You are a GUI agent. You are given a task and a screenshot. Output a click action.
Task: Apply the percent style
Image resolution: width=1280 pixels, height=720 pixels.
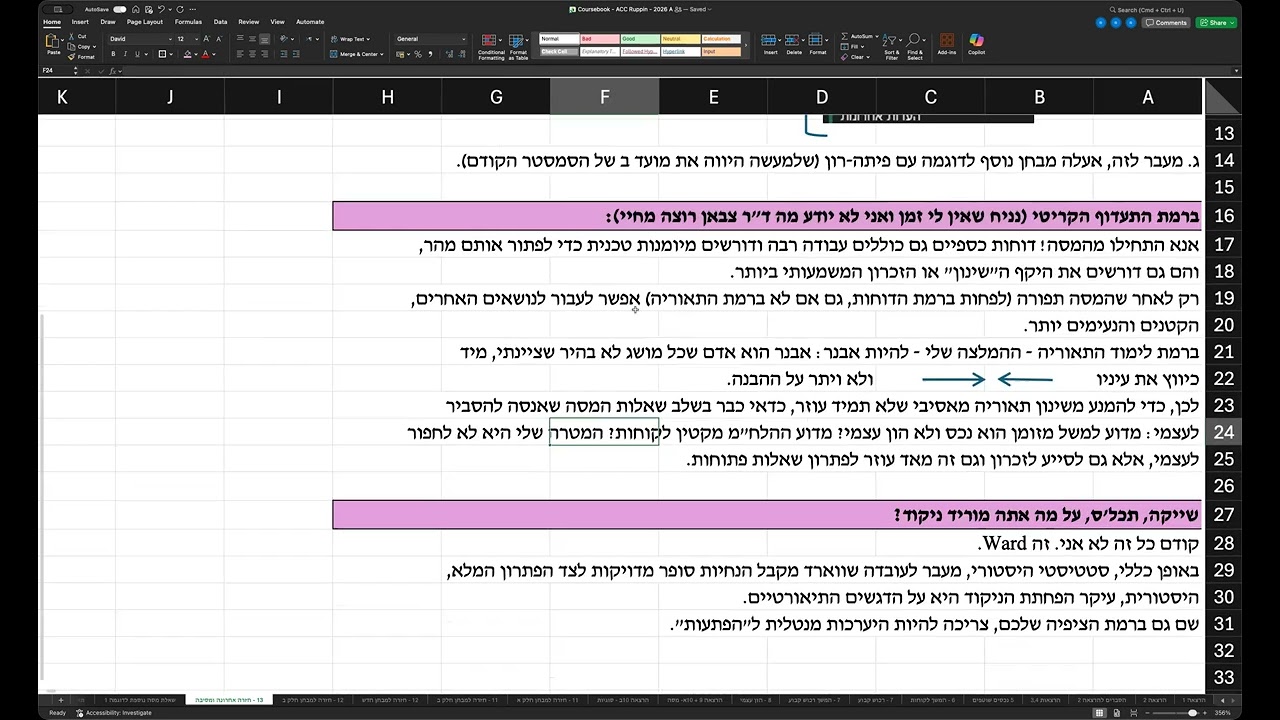[x=419, y=54]
